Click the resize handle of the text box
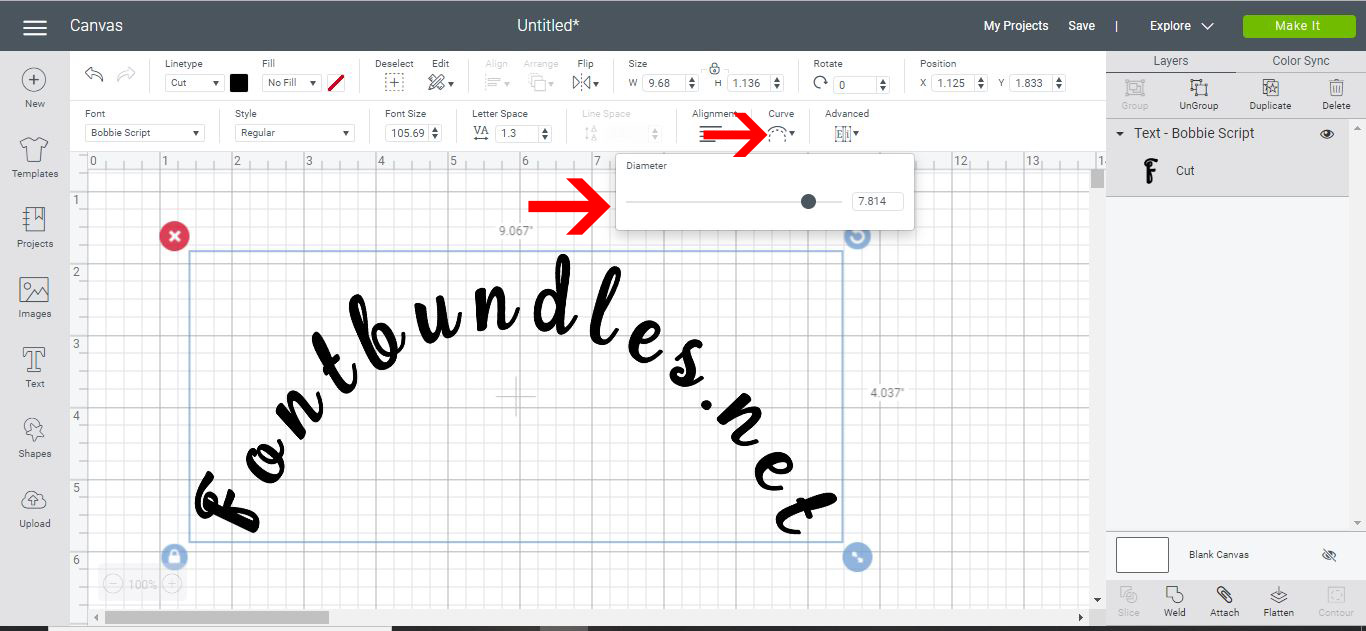 click(857, 556)
